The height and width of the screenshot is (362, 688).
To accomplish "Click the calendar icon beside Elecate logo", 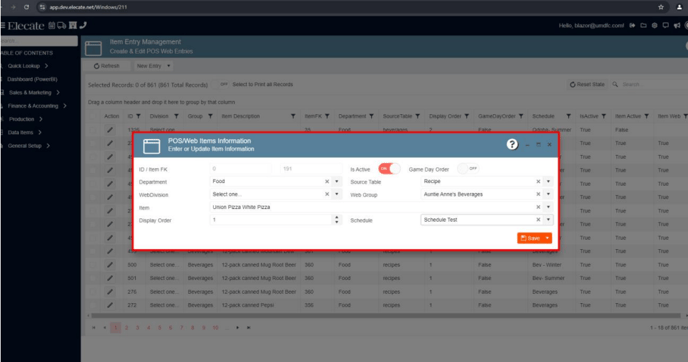I will pos(51,25).
